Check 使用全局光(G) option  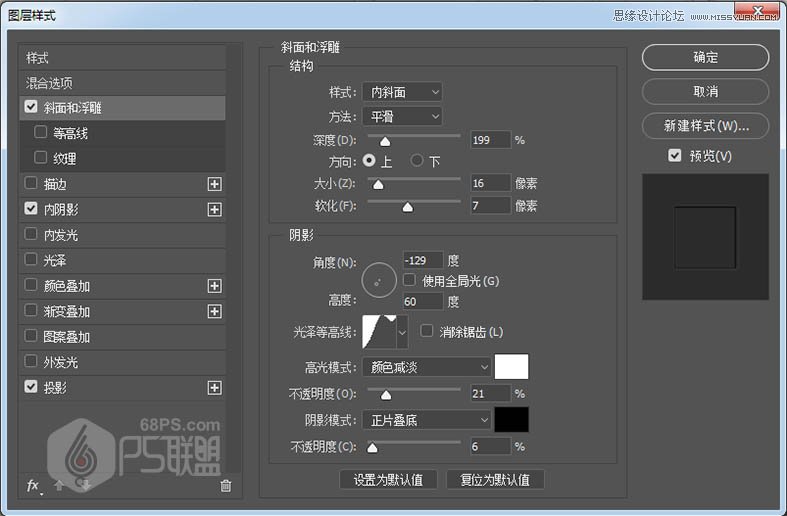pyautogui.click(x=410, y=280)
